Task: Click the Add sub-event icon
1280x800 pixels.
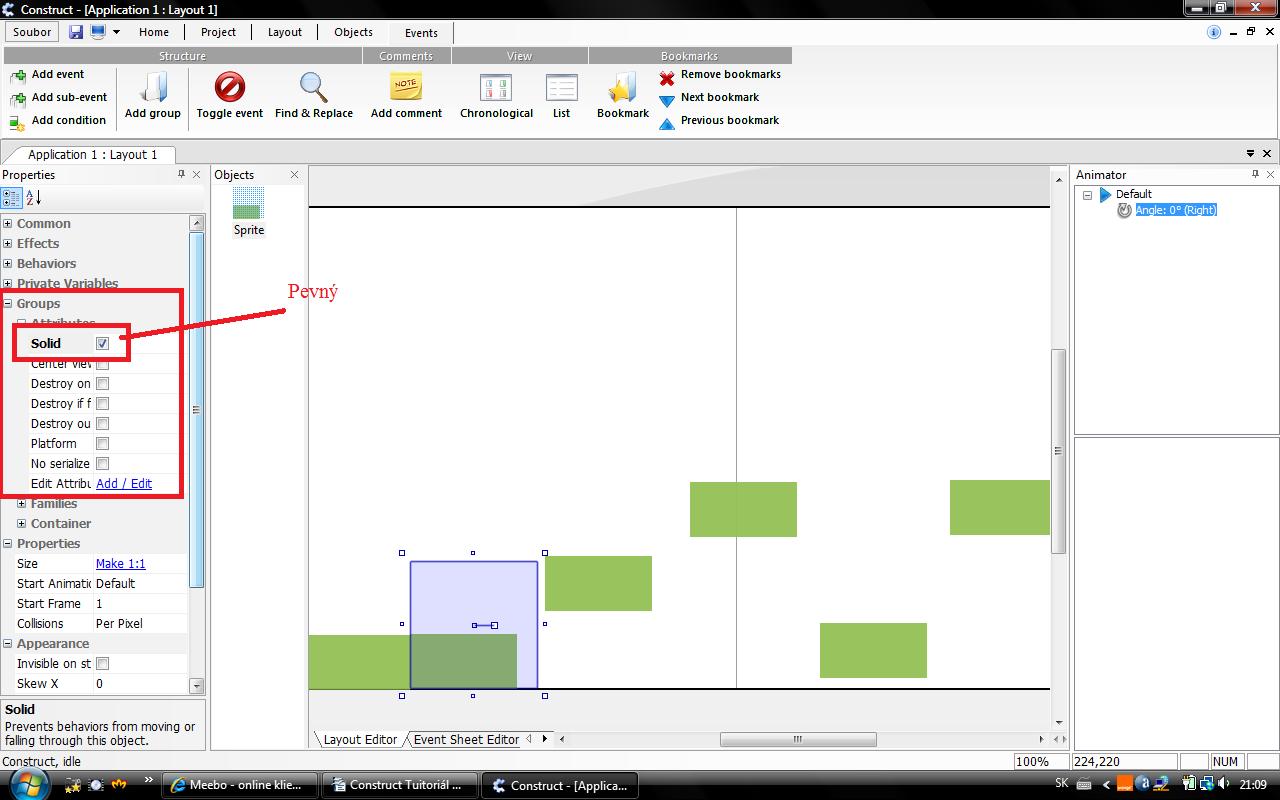Action: [17, 98]
